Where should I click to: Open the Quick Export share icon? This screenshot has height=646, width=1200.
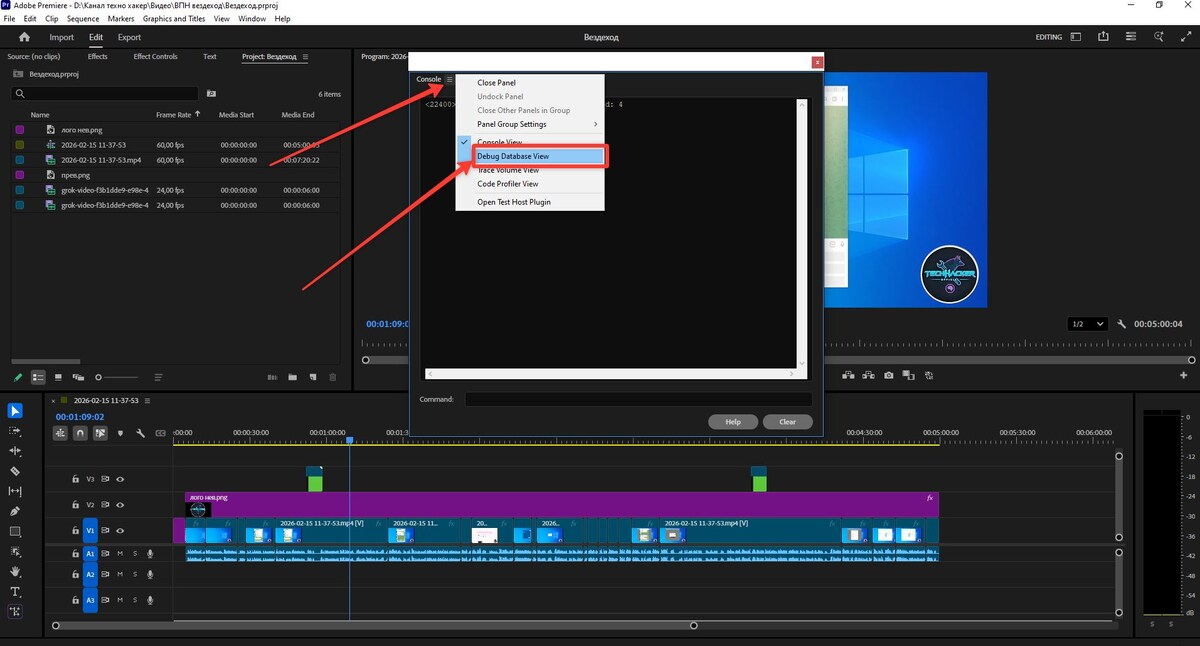click(x=1103, y=37)
